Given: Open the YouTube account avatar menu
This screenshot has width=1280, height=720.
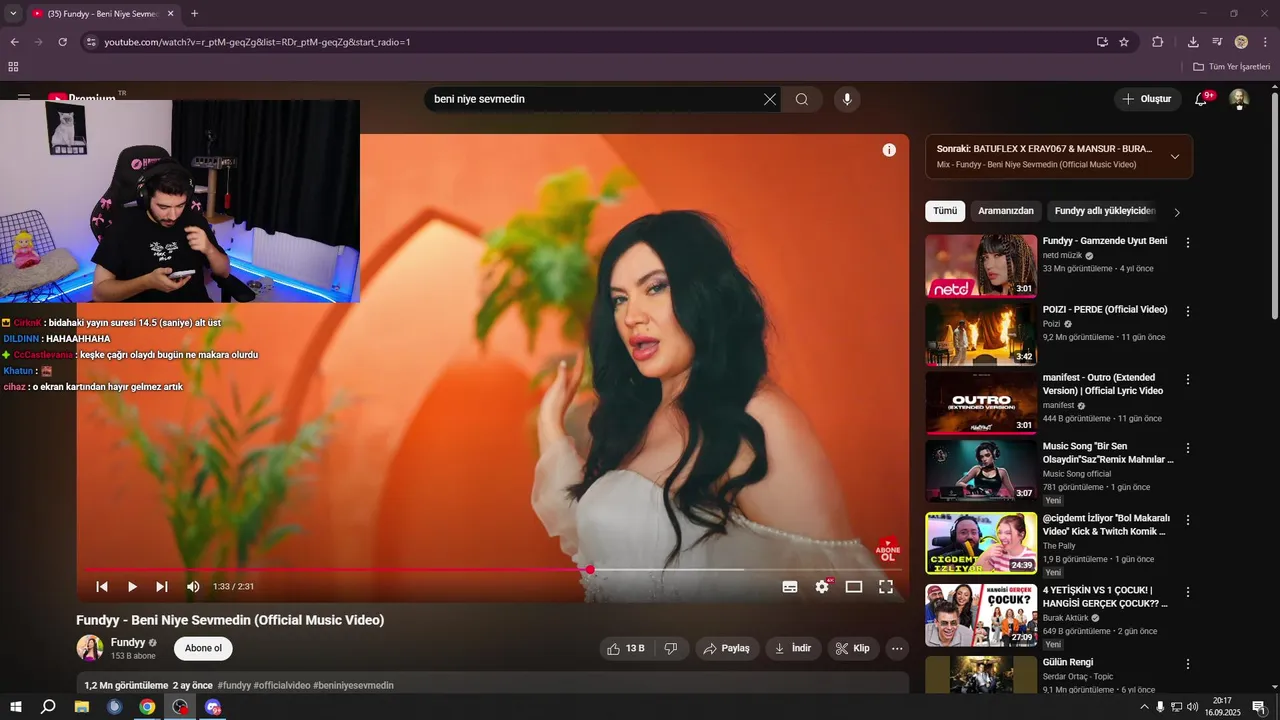Looking at the screenshot, I should pyautogui.click(x=1239, y=99).
